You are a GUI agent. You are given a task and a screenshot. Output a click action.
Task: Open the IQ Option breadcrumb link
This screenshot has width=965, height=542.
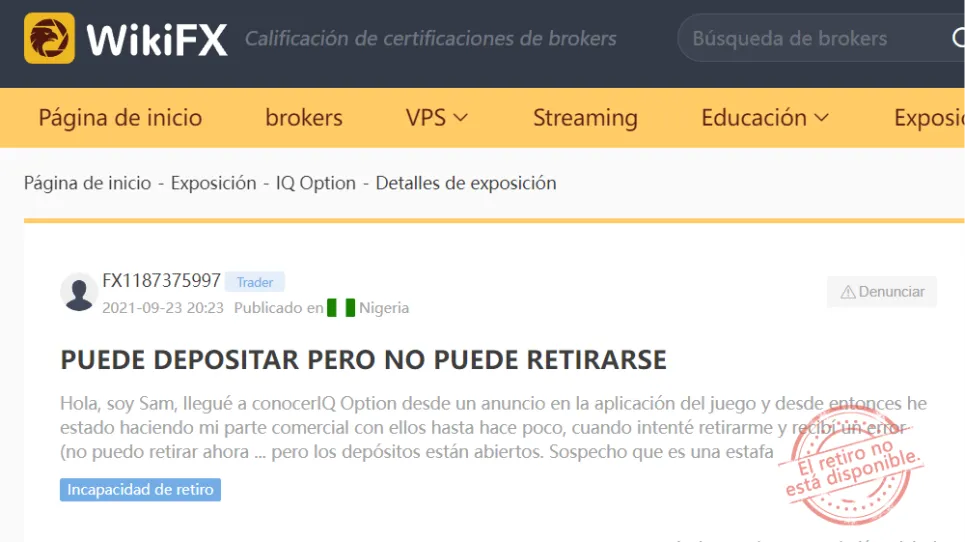(x=316, y=183)
